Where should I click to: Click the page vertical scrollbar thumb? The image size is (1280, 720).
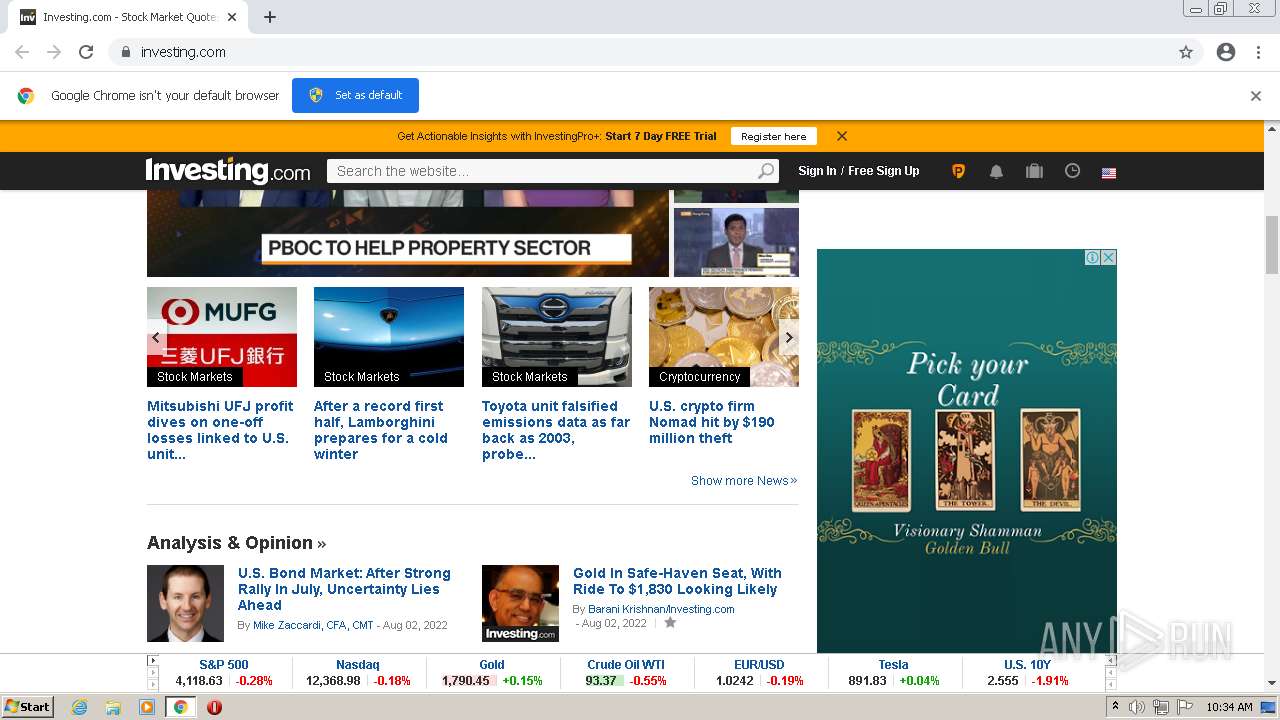(x=1272, y=244)
